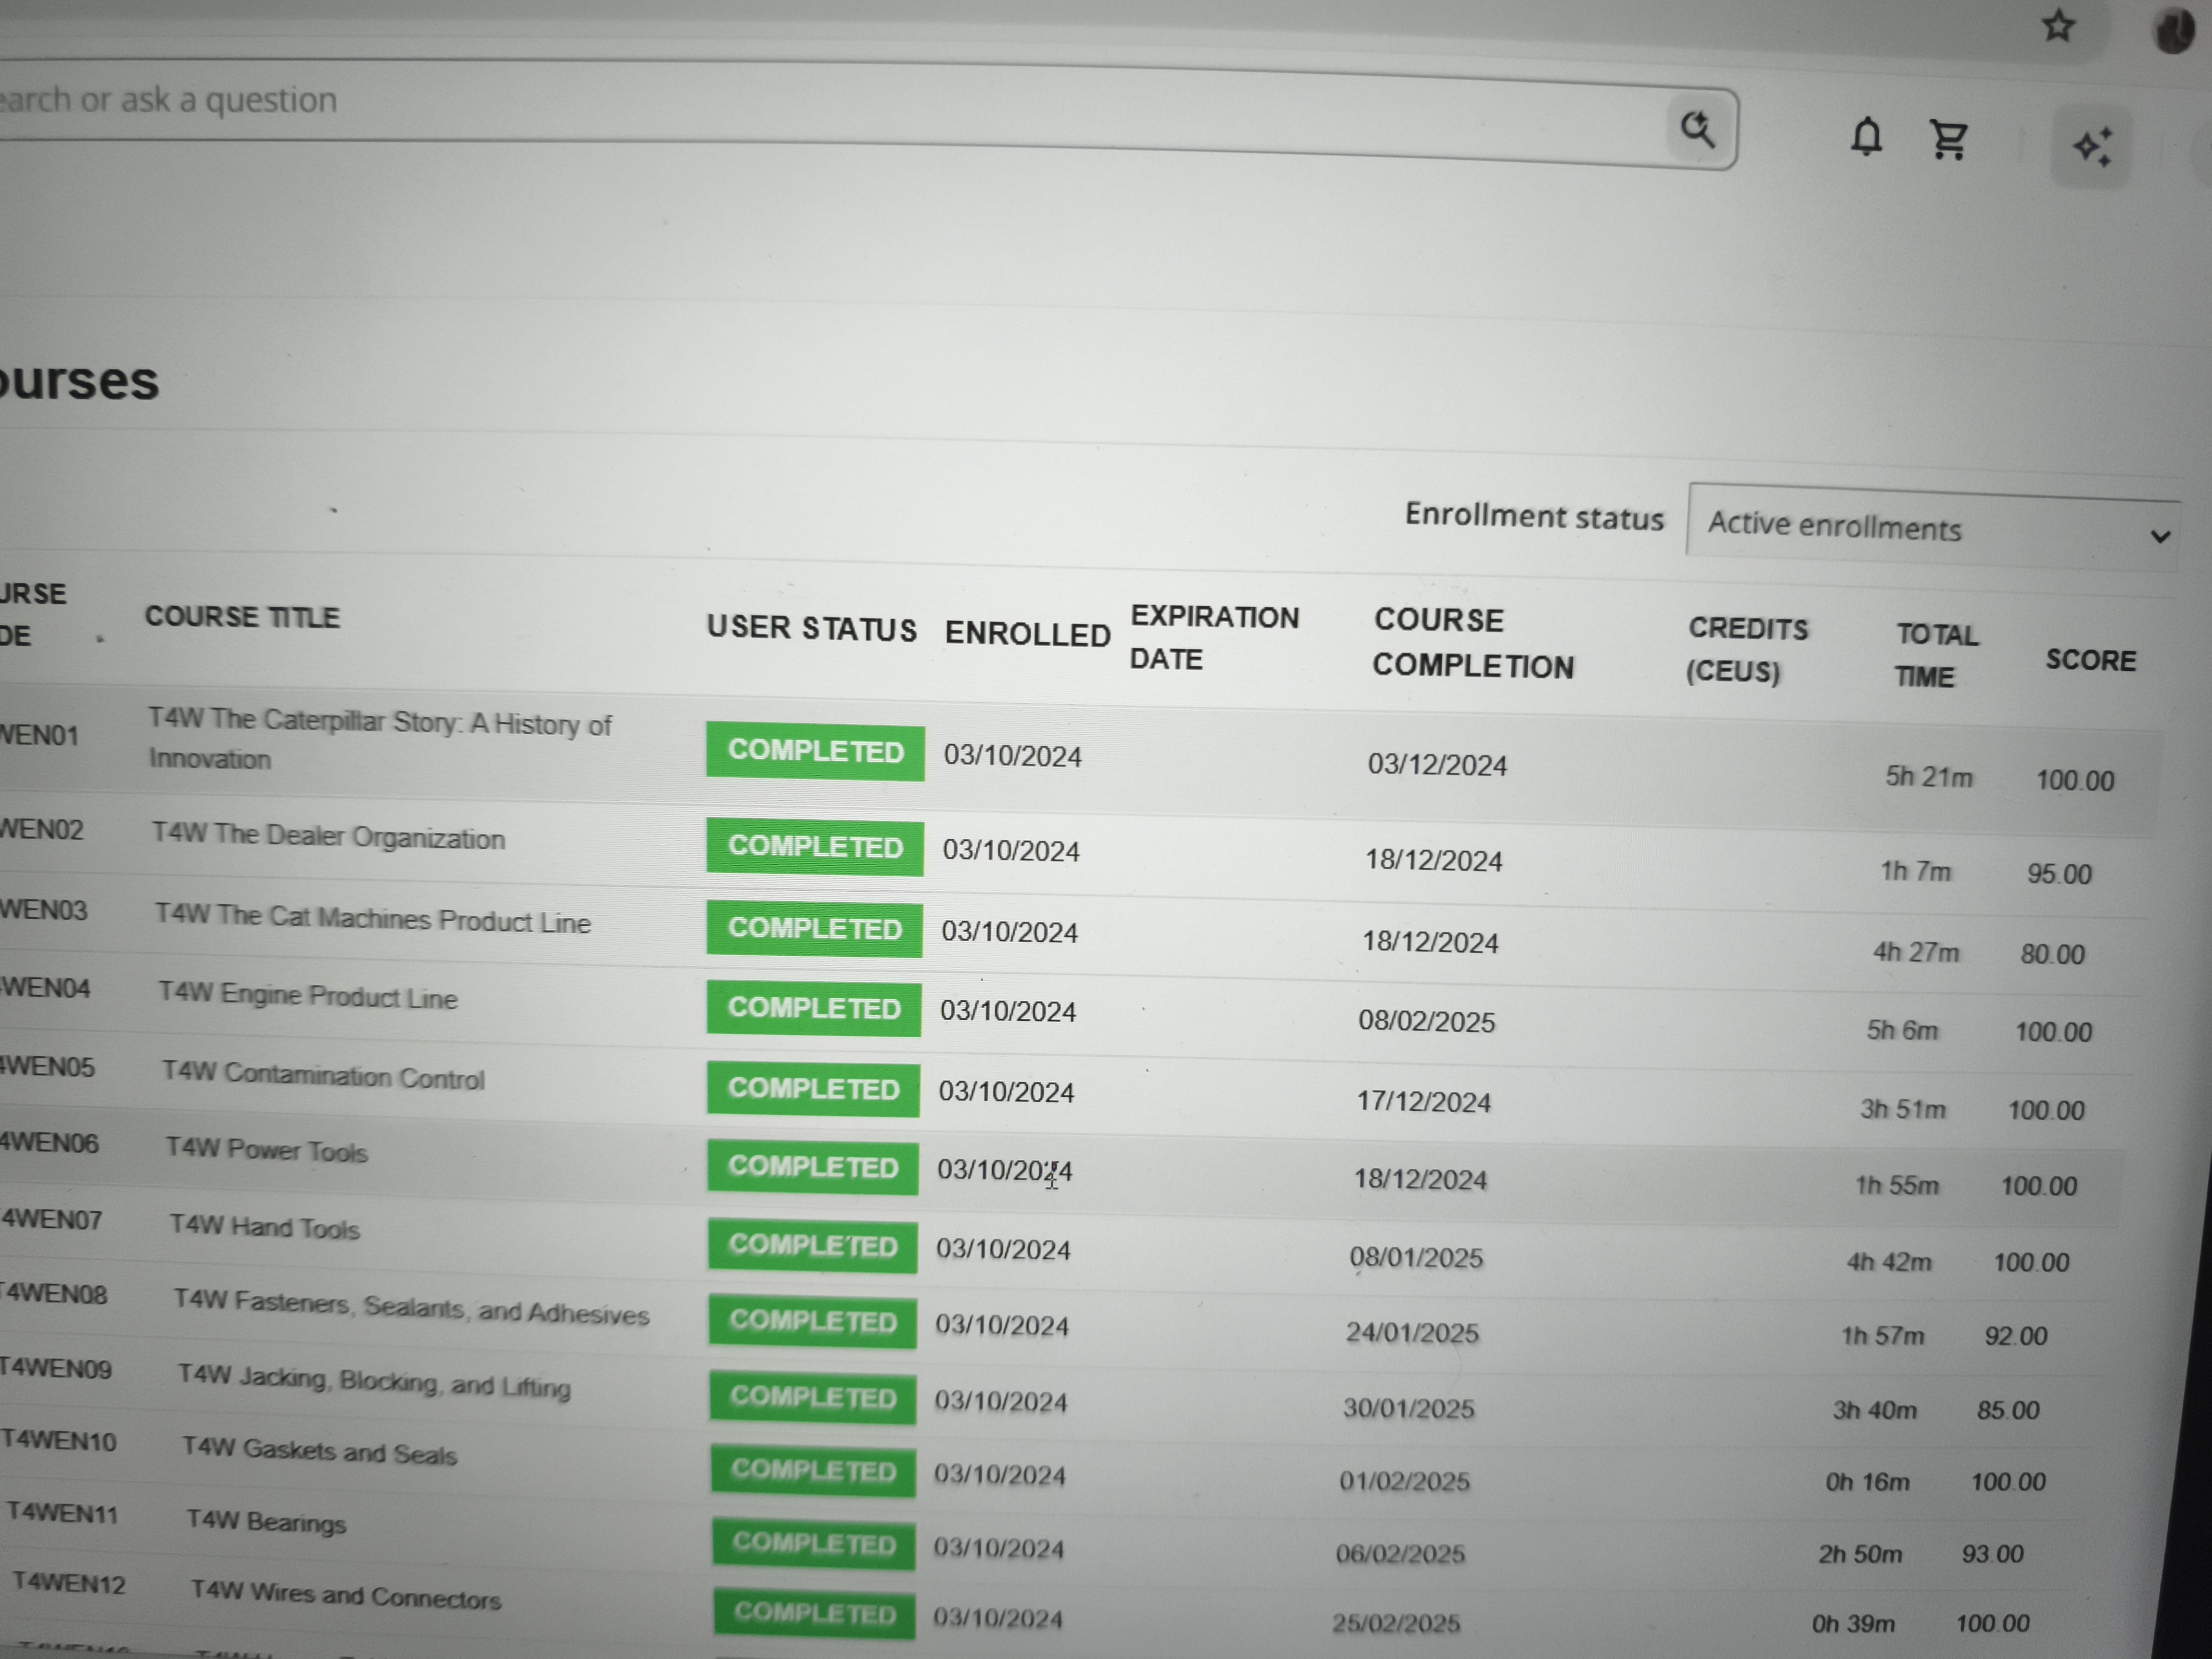
Task: Select enrolled date for T4W Hand Tools
Action: pos(1003,1249)
